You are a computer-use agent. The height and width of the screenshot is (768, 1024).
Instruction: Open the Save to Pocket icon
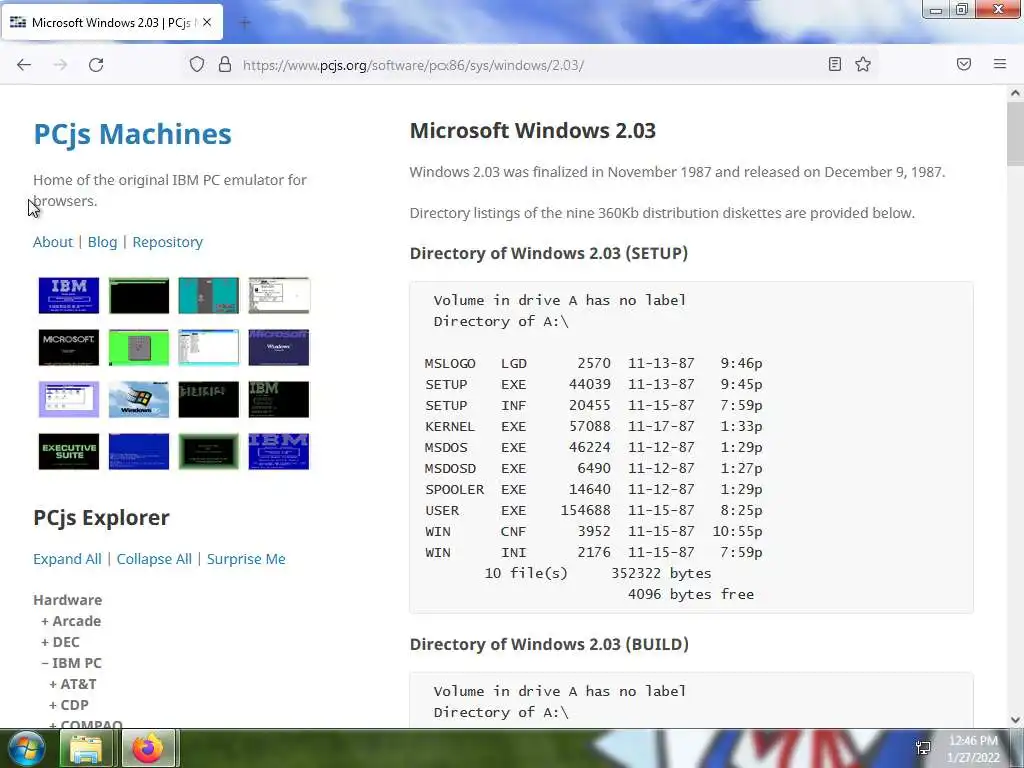point(964,64)
